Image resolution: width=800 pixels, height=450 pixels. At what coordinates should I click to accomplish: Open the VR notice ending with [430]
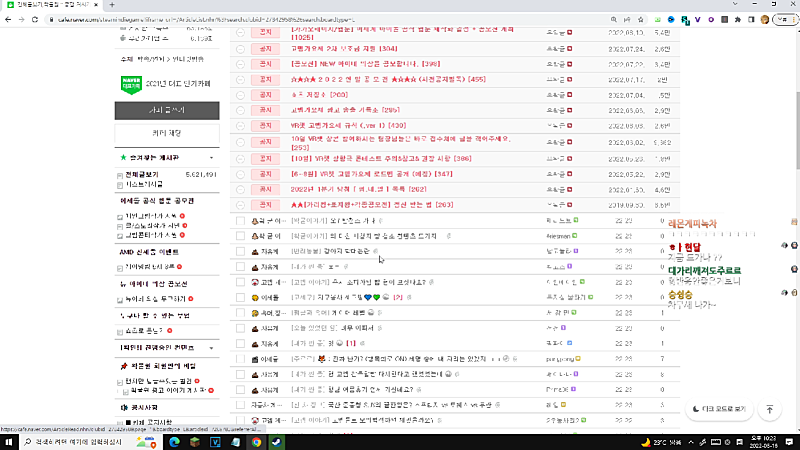point(348,126)
